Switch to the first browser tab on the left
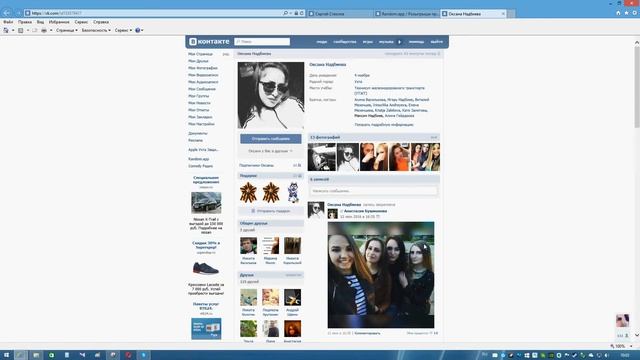 click(340, 13)
